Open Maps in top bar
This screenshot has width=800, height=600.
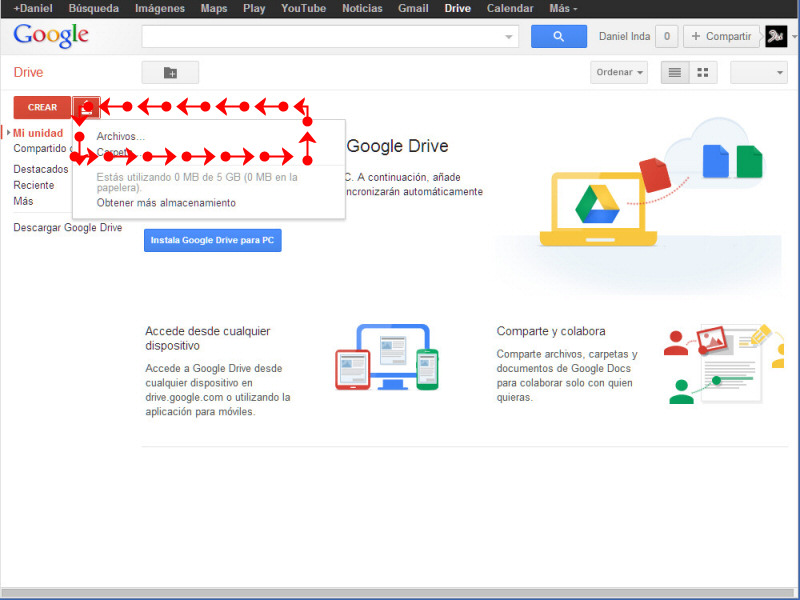pyautogui.click(x=214, y=8)
